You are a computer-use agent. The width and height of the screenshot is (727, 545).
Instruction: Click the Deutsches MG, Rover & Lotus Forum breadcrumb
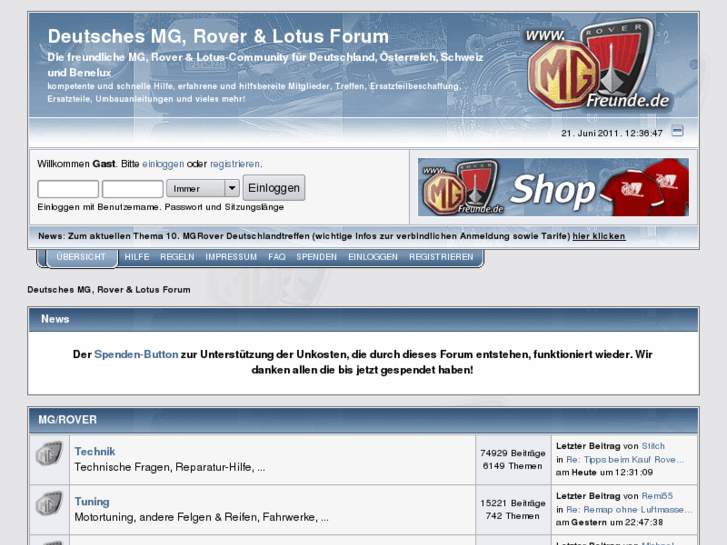109,289
